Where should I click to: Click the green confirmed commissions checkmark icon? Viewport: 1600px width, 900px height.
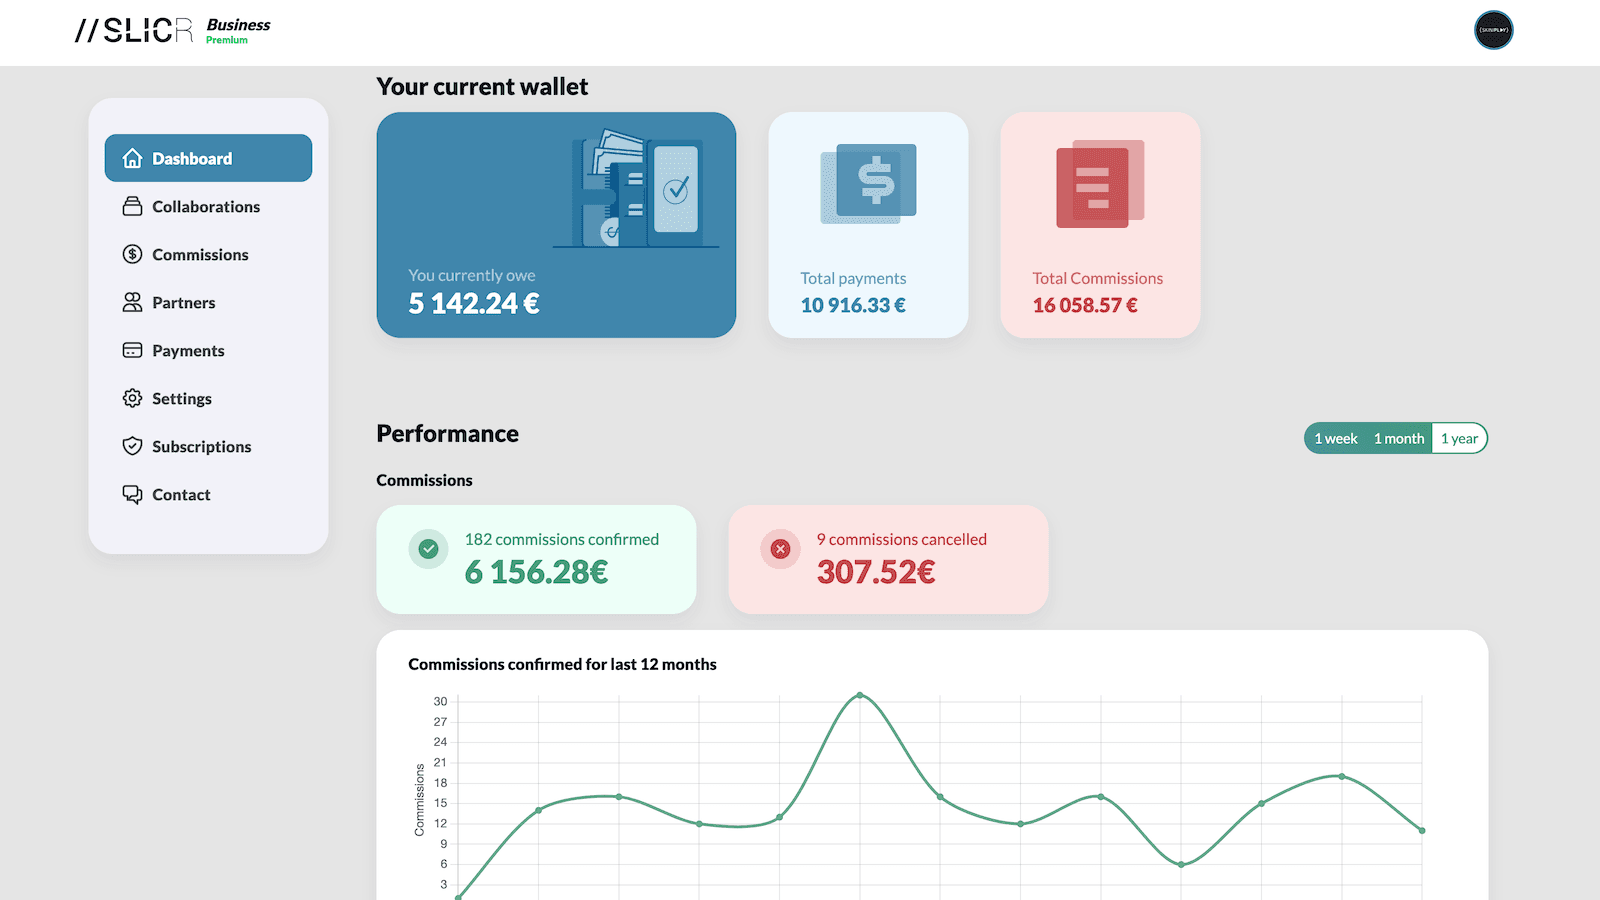pyautogui.click(x=428, y=548)
